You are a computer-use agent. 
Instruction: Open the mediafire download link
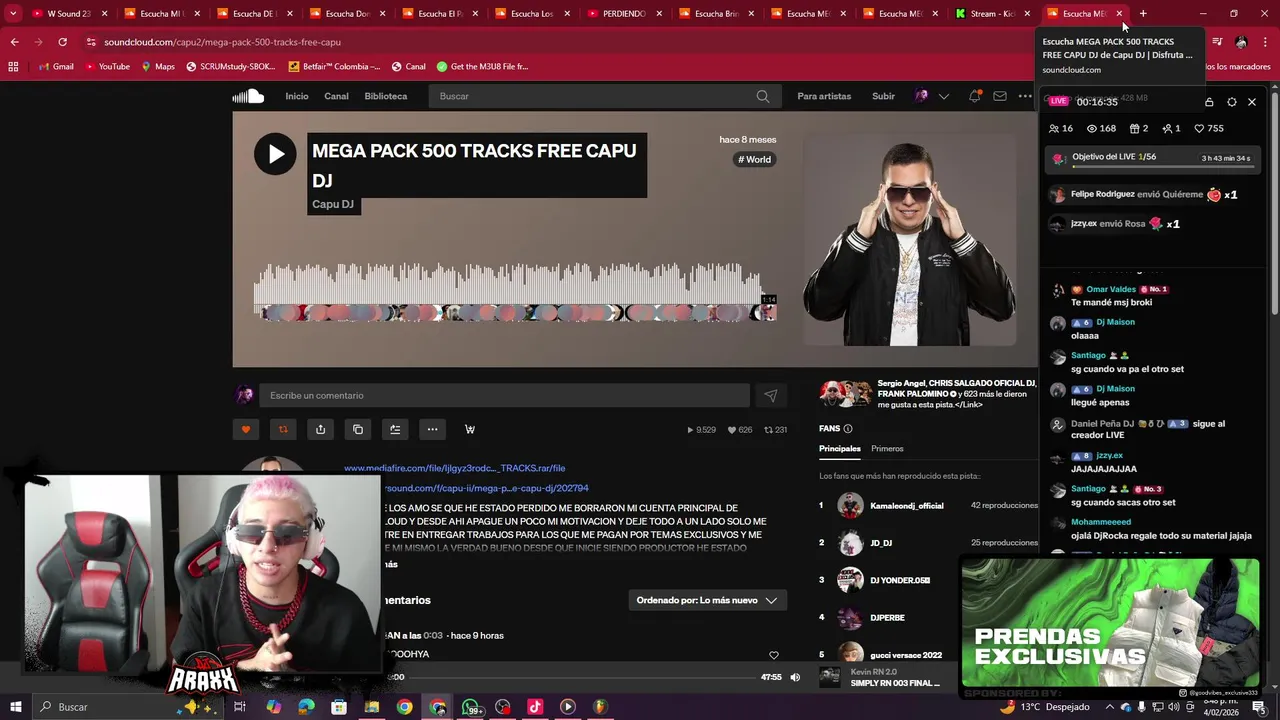[455, 468]
